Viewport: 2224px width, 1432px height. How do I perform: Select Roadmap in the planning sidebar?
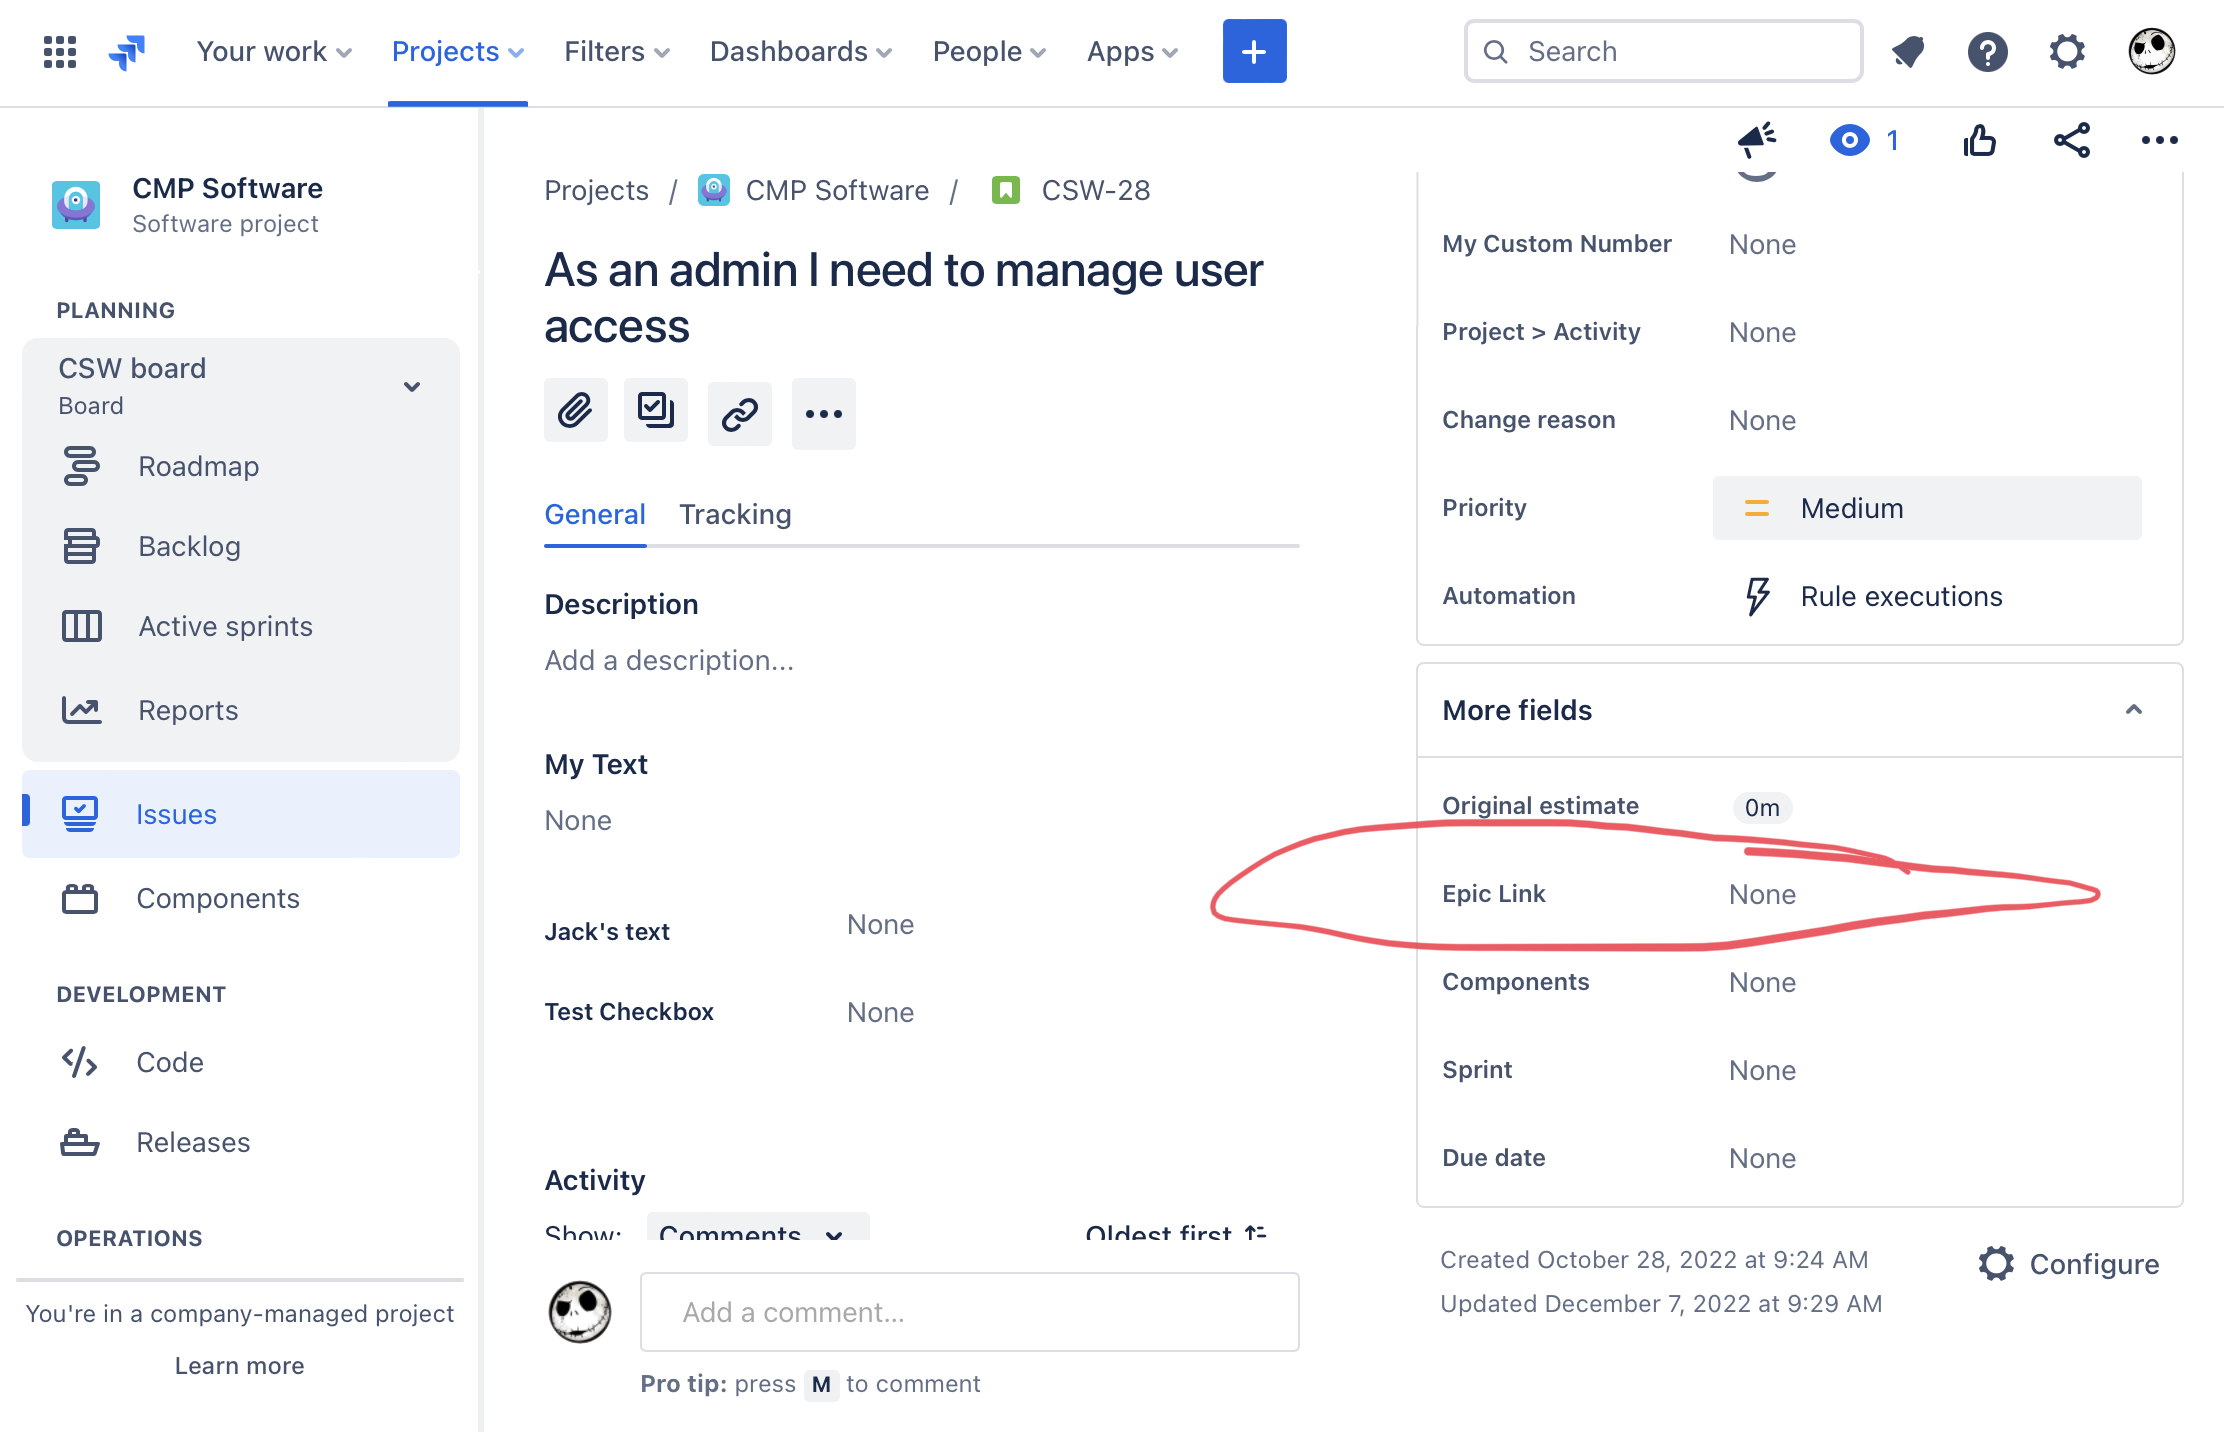coord(199,466)
